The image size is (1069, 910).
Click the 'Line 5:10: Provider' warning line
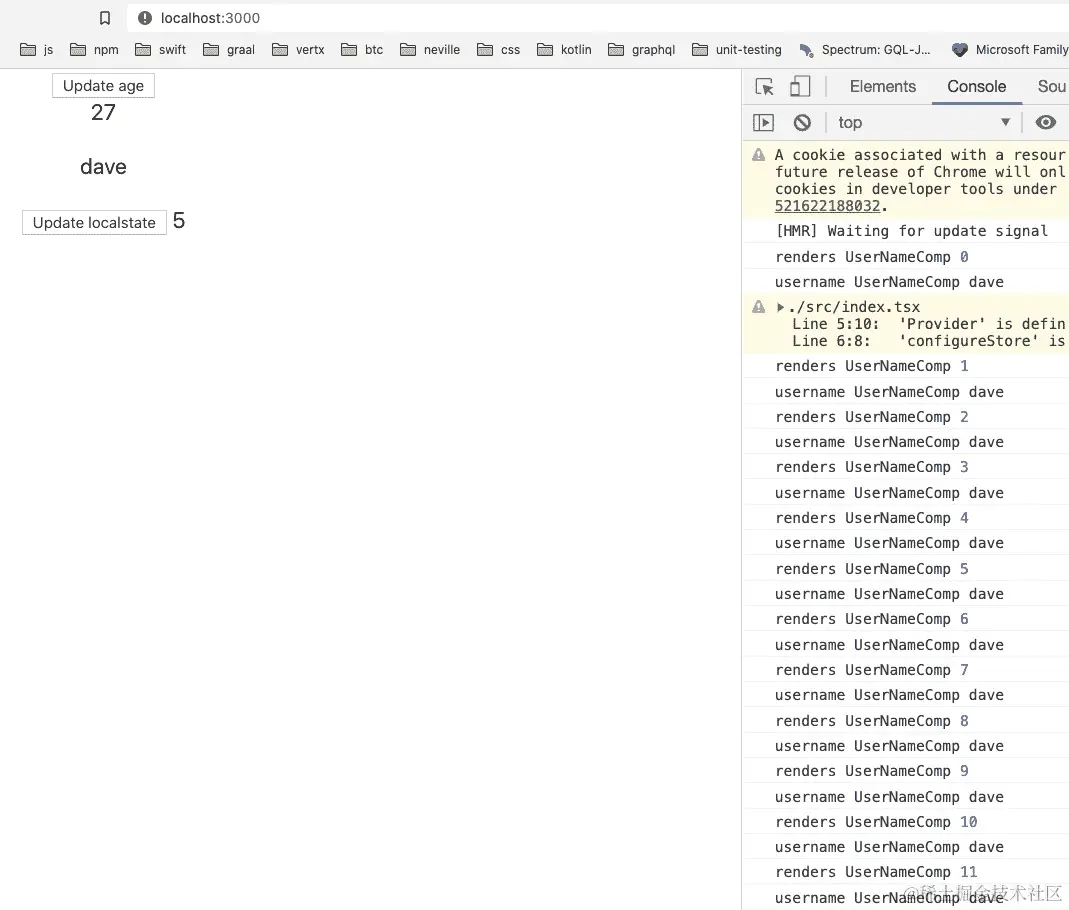928,324
